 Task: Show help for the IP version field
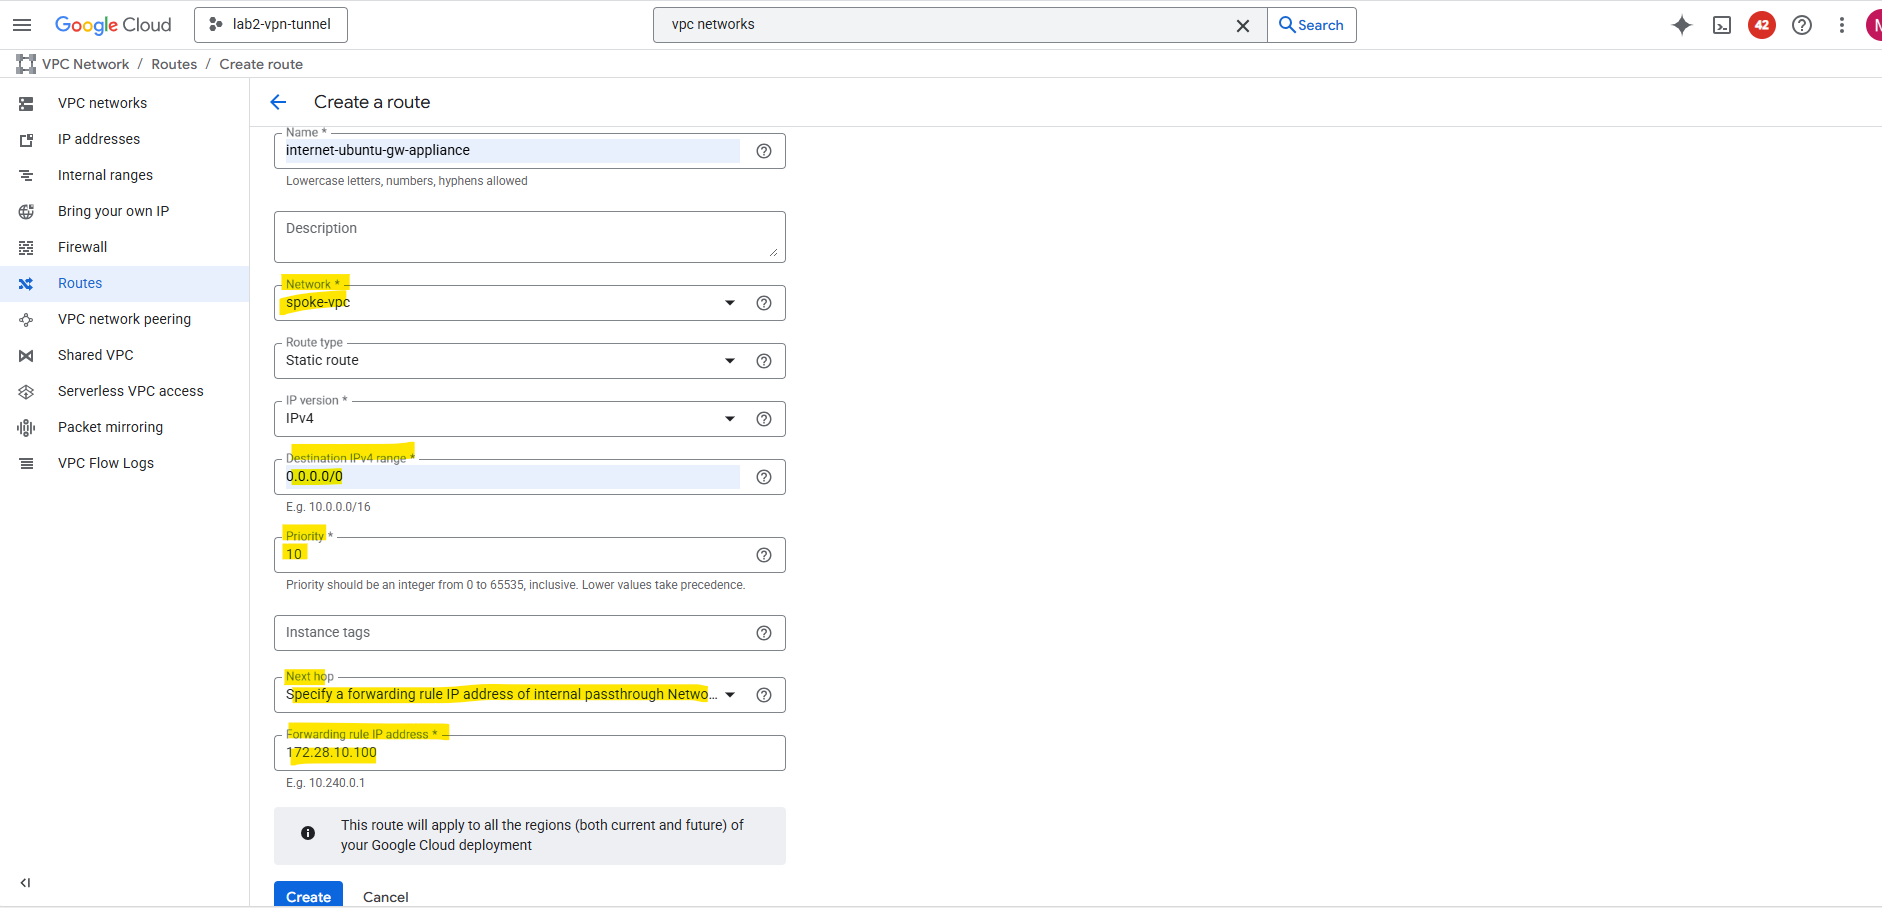(764, 419)
